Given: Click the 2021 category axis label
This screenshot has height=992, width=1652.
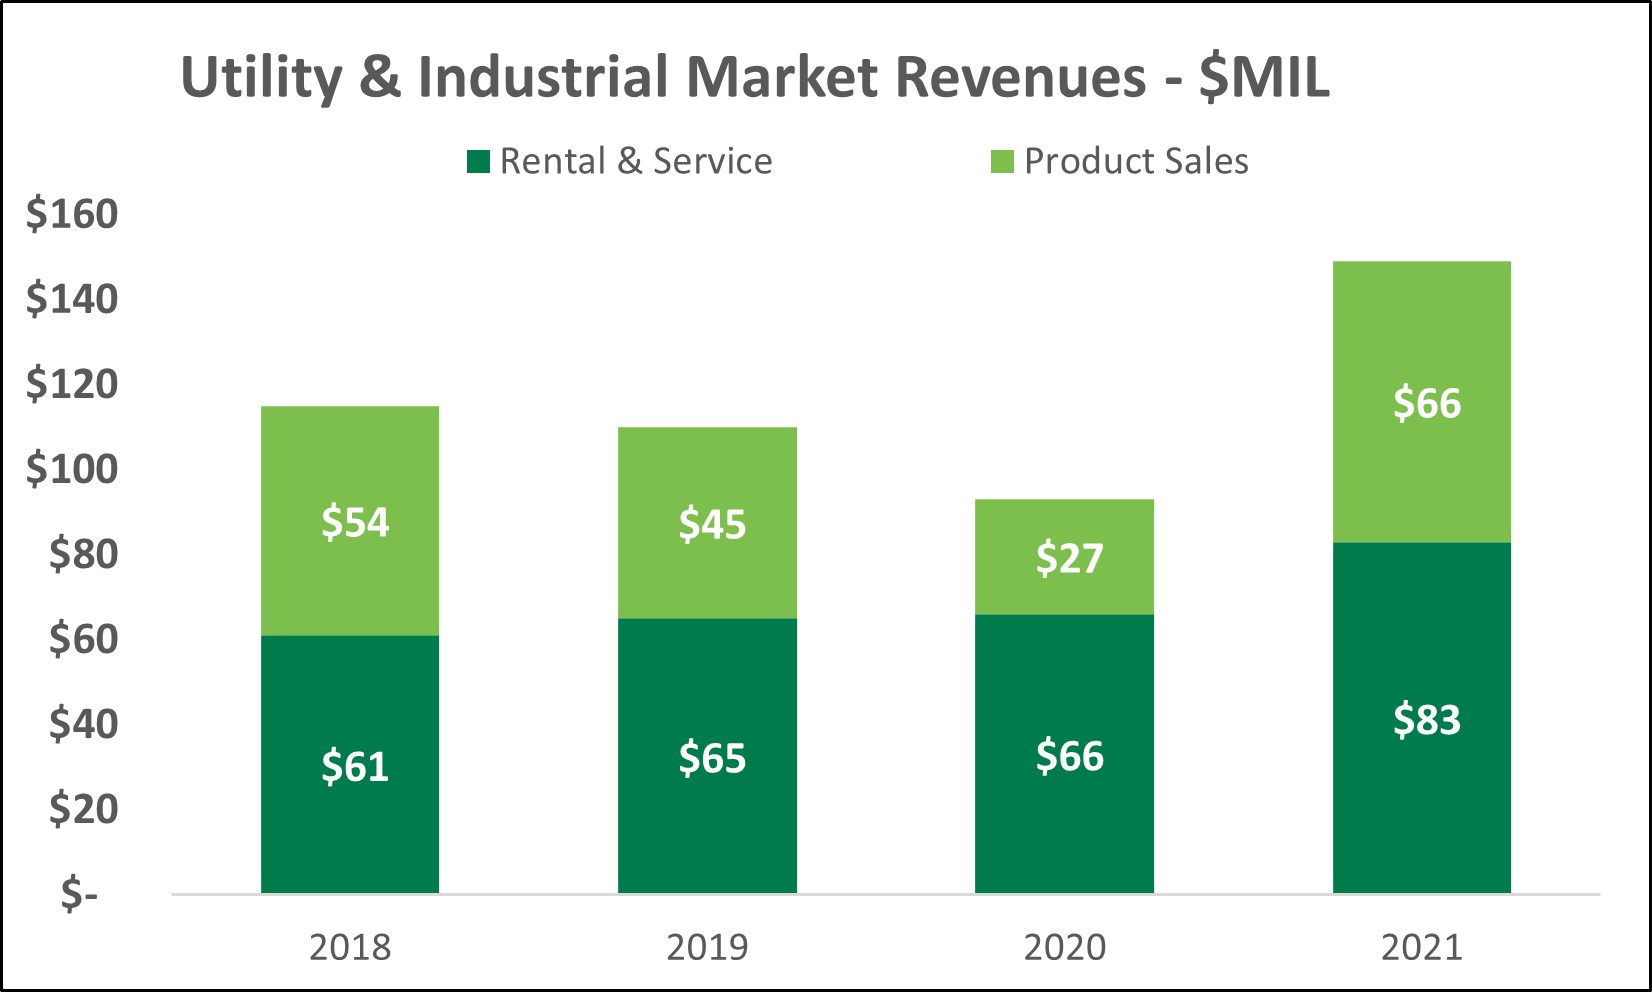Looking at the screenshot, I should coord(1421,947).
